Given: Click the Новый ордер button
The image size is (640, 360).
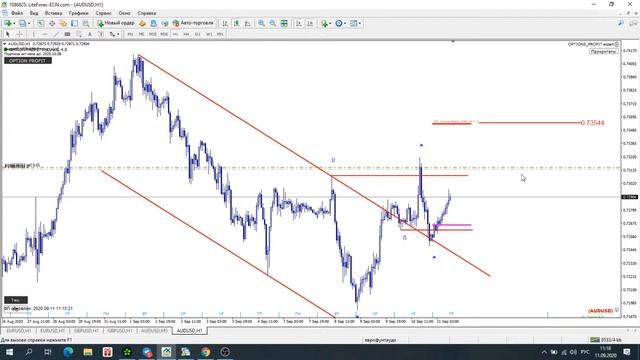Looking at the screenshot, I should pyautogui.click(x=116, y=23).
